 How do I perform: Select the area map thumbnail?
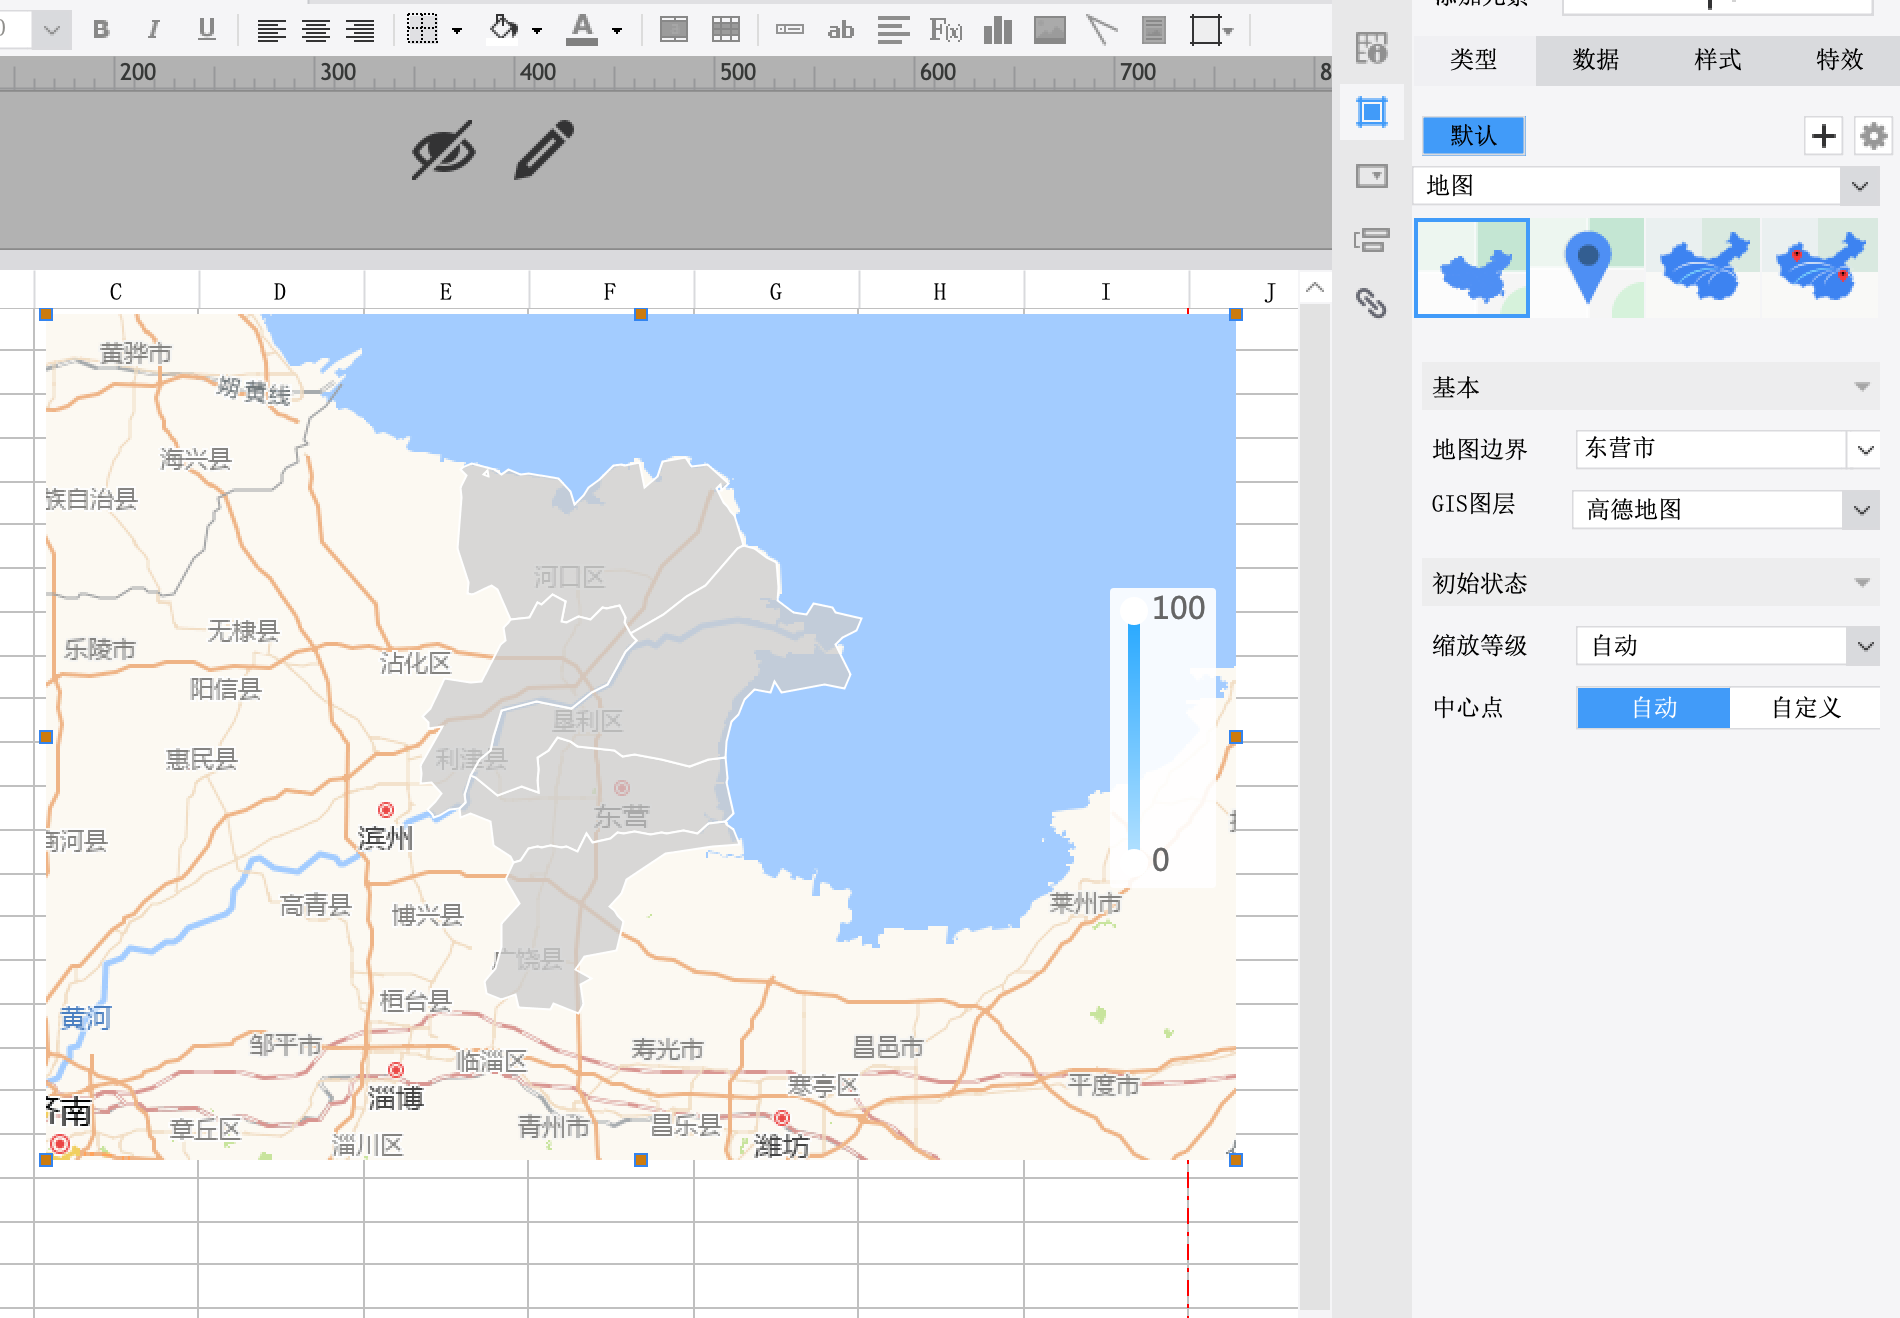click(1472, 268)
